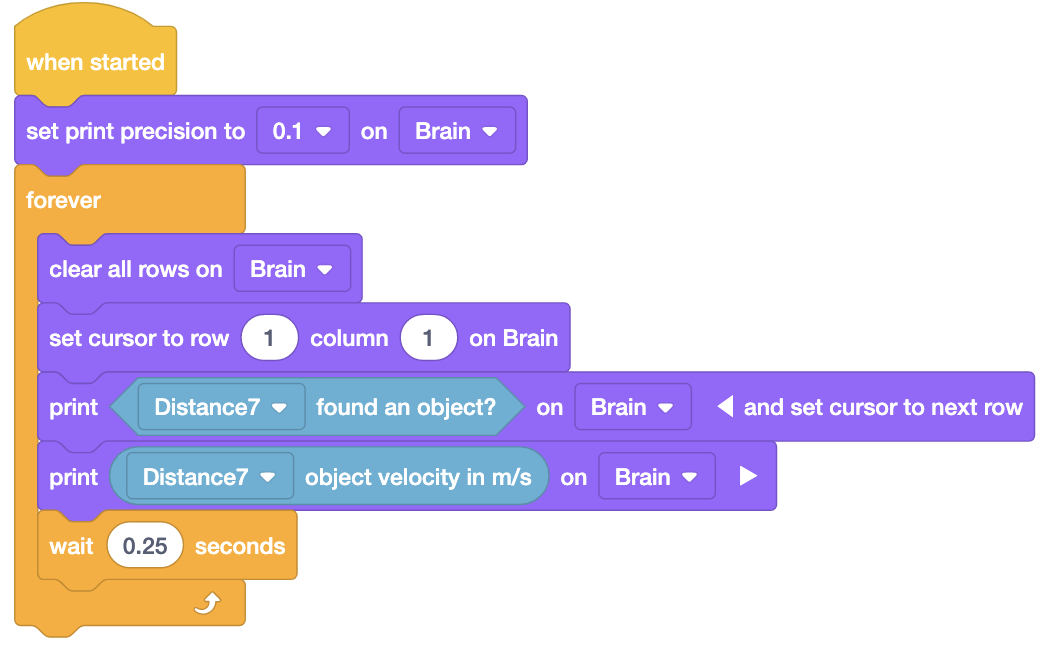This screenshot has height=654, width=1040.
Task: Select the 'when started' hat block
Action: tap(95, 62)
